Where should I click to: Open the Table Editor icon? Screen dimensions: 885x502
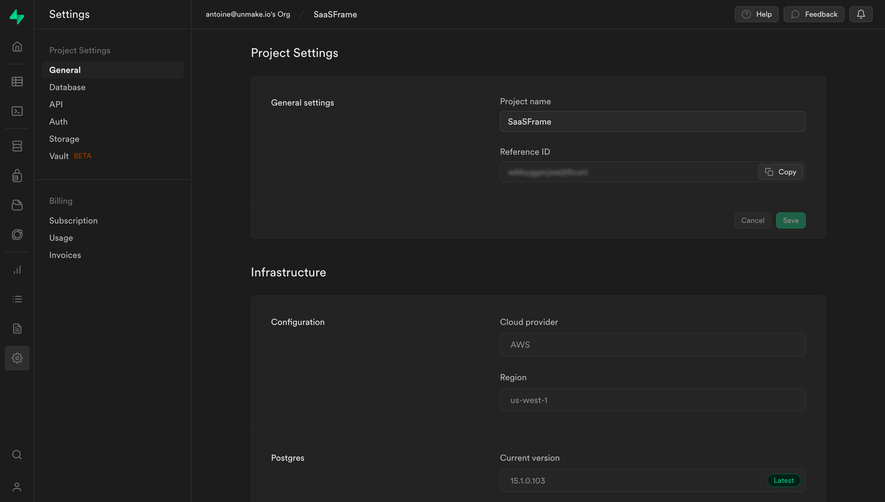[x=17, y=82]
